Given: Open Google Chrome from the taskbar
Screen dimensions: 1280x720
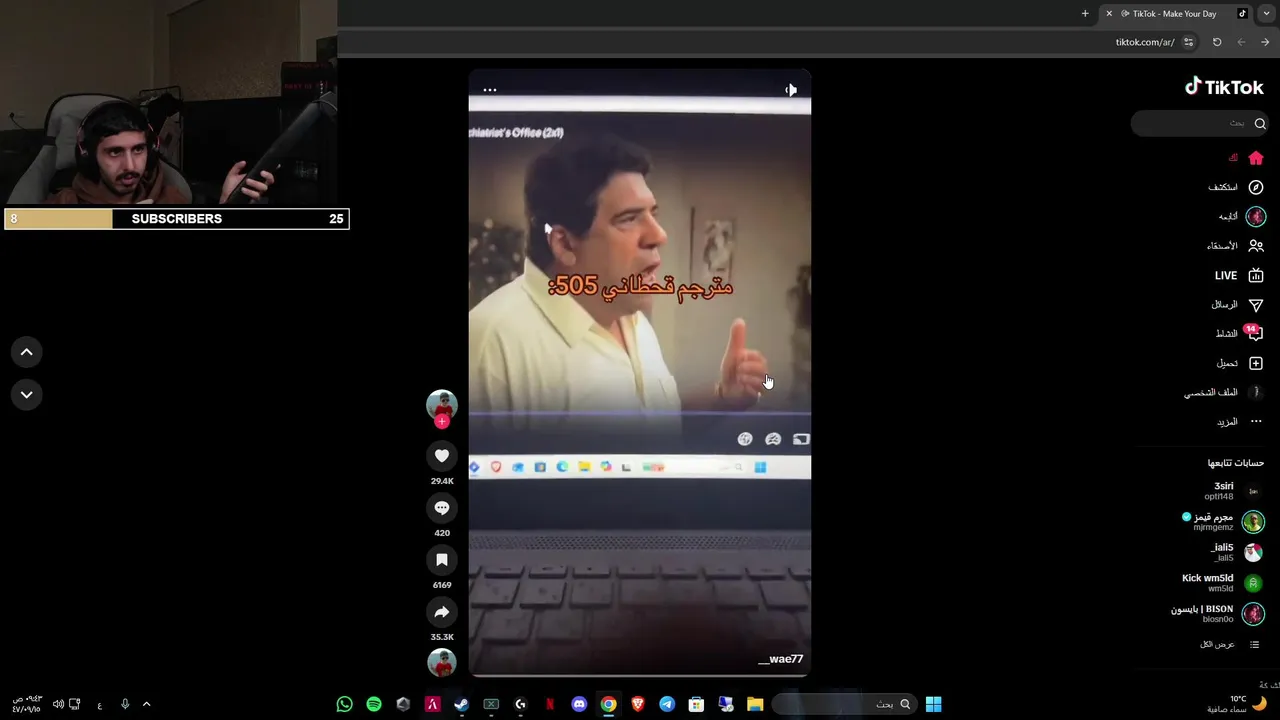Looking at the screenshot, I should [608, 704].
